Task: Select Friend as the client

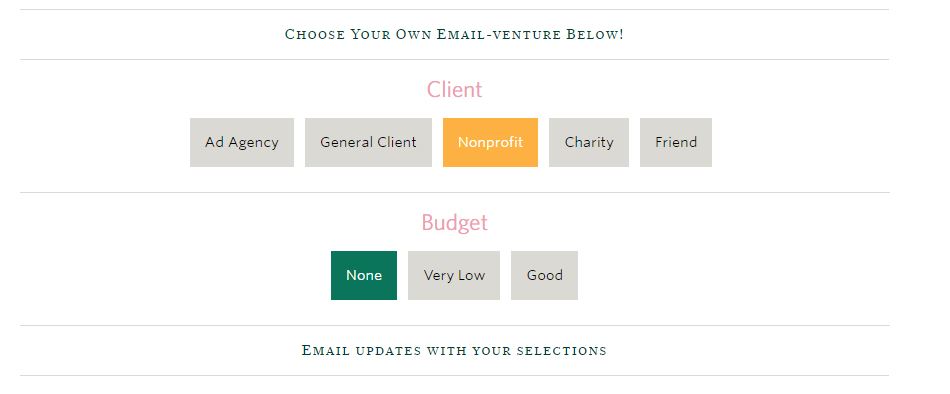Action: point(676,142)
